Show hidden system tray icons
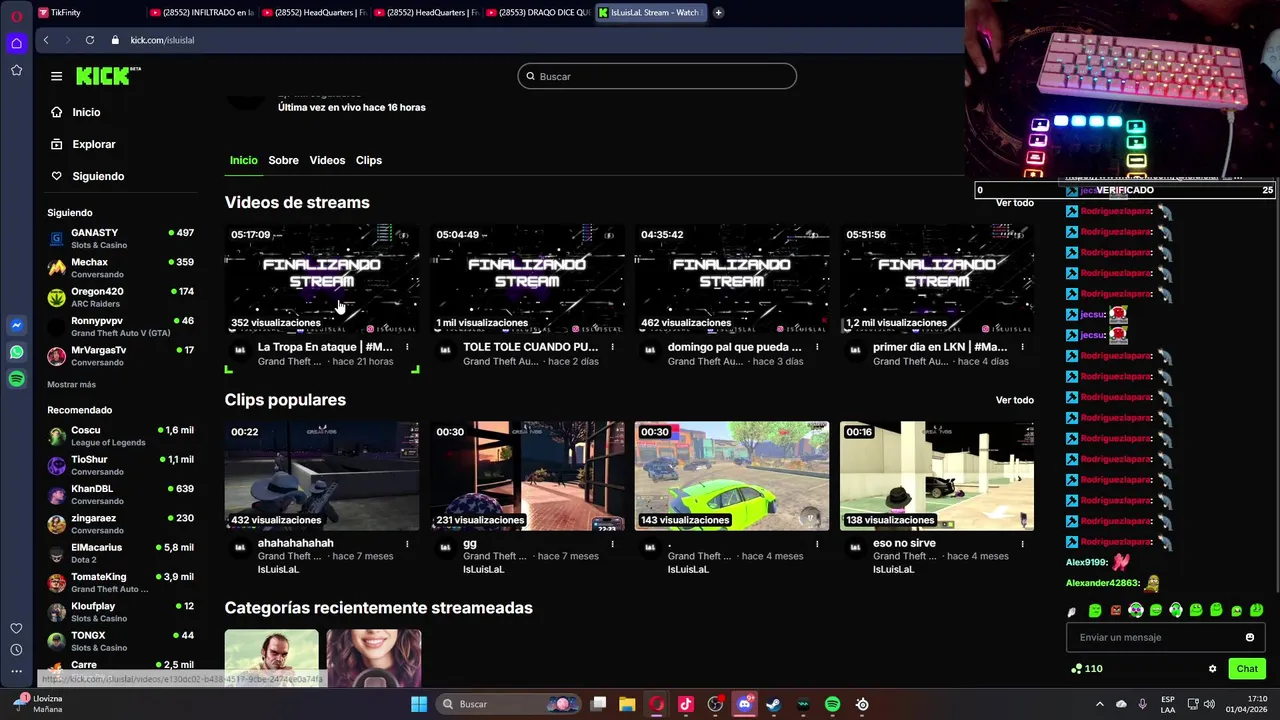1280x720 pixels. (x=1099, y=704)
